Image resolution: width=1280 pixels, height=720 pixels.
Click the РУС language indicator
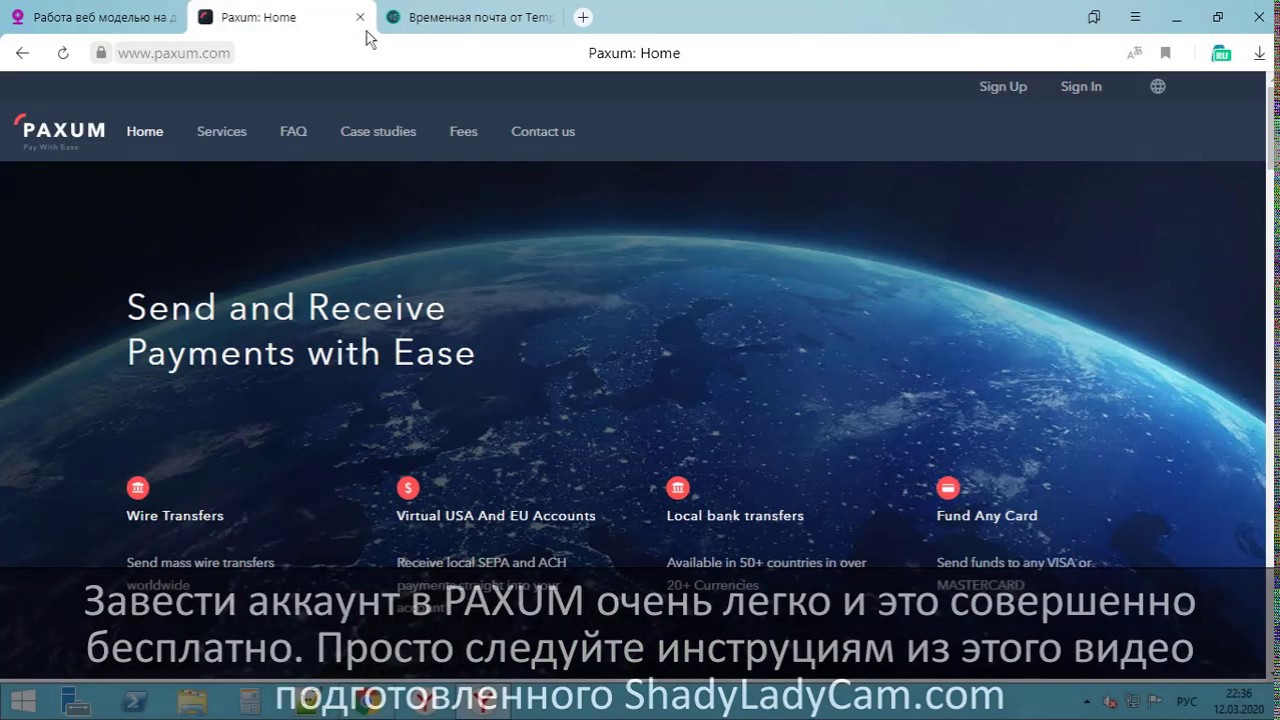(1186, 702)
